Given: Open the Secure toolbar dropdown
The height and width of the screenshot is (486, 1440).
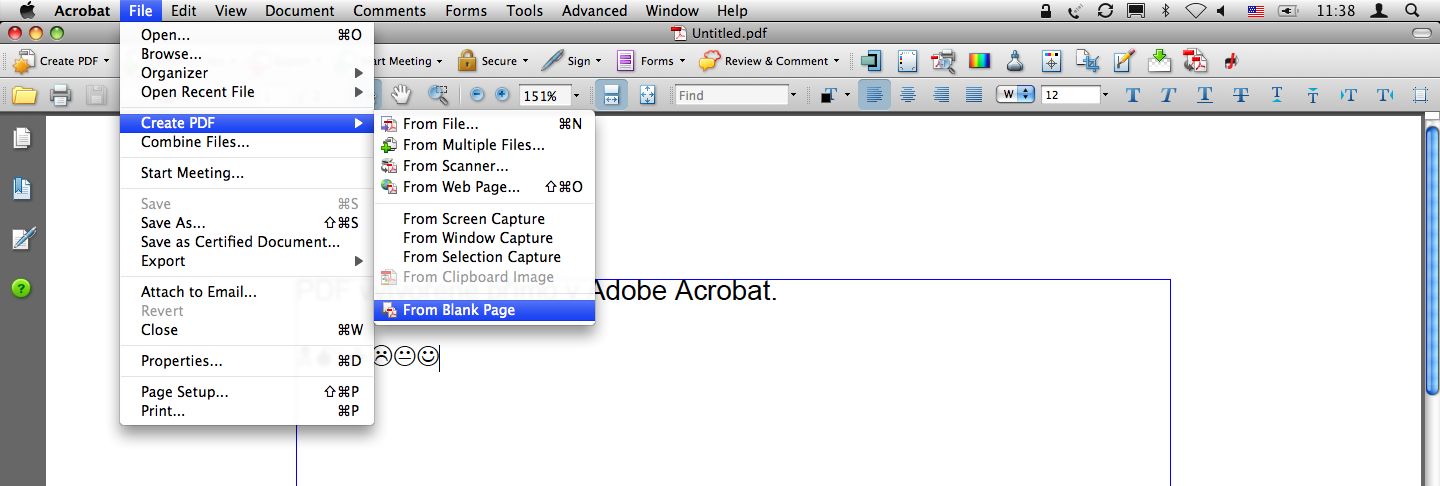Looking at the screenshot, I should click(494, 61).
